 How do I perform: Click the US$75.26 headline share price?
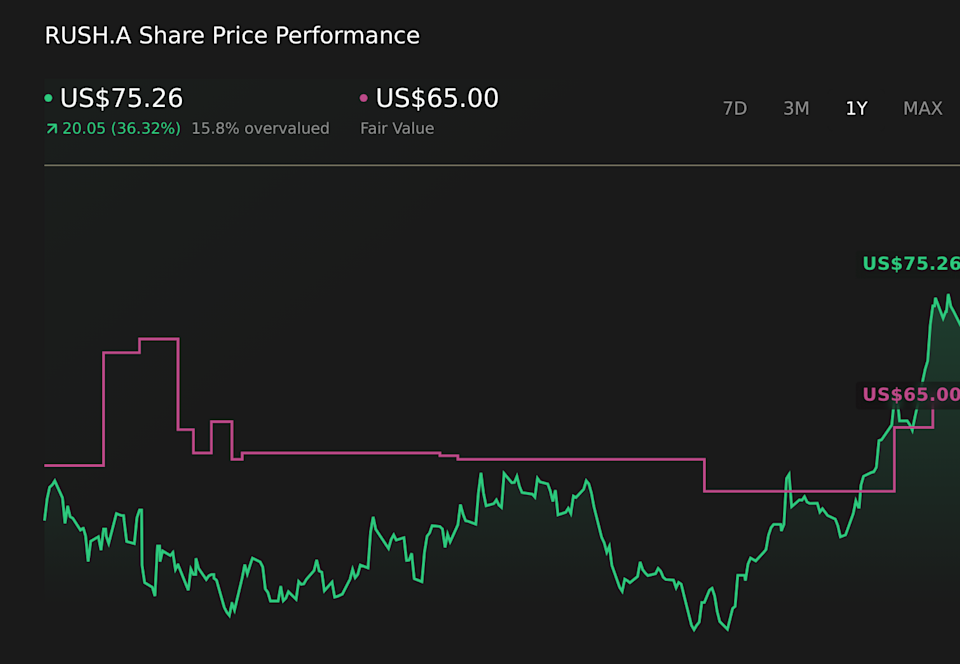[x=121, y=98]
